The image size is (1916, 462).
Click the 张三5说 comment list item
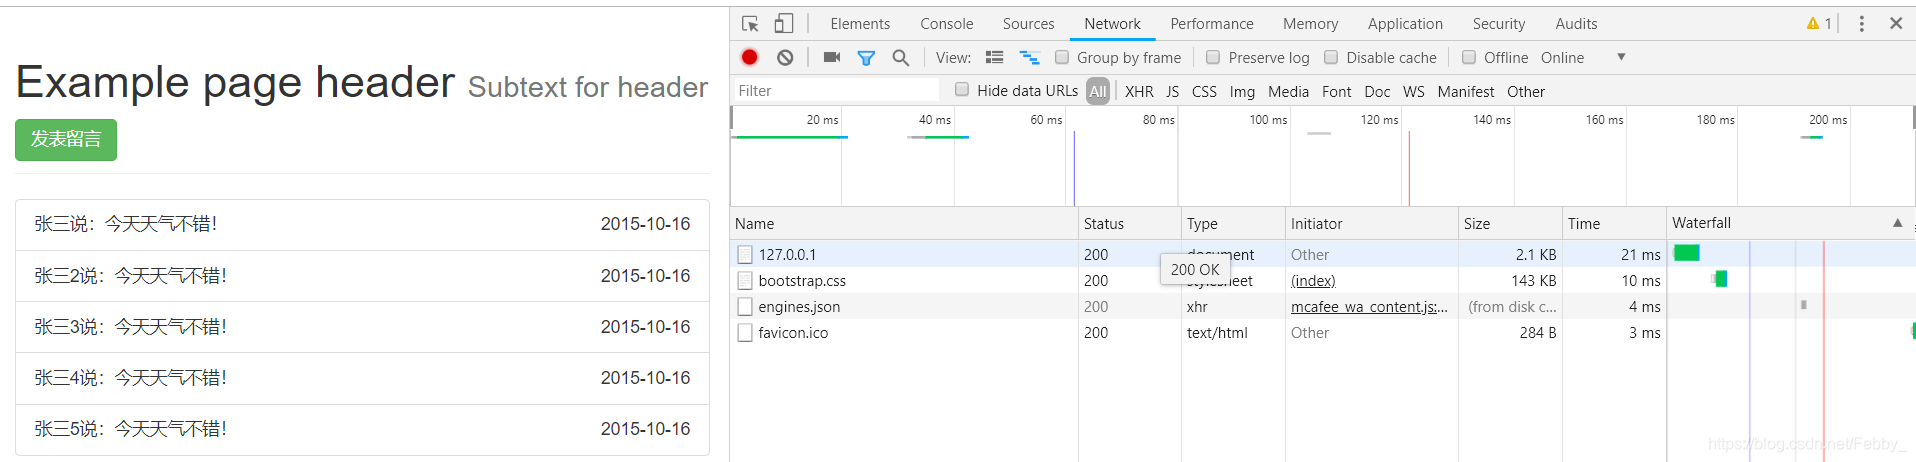[362, 429]
